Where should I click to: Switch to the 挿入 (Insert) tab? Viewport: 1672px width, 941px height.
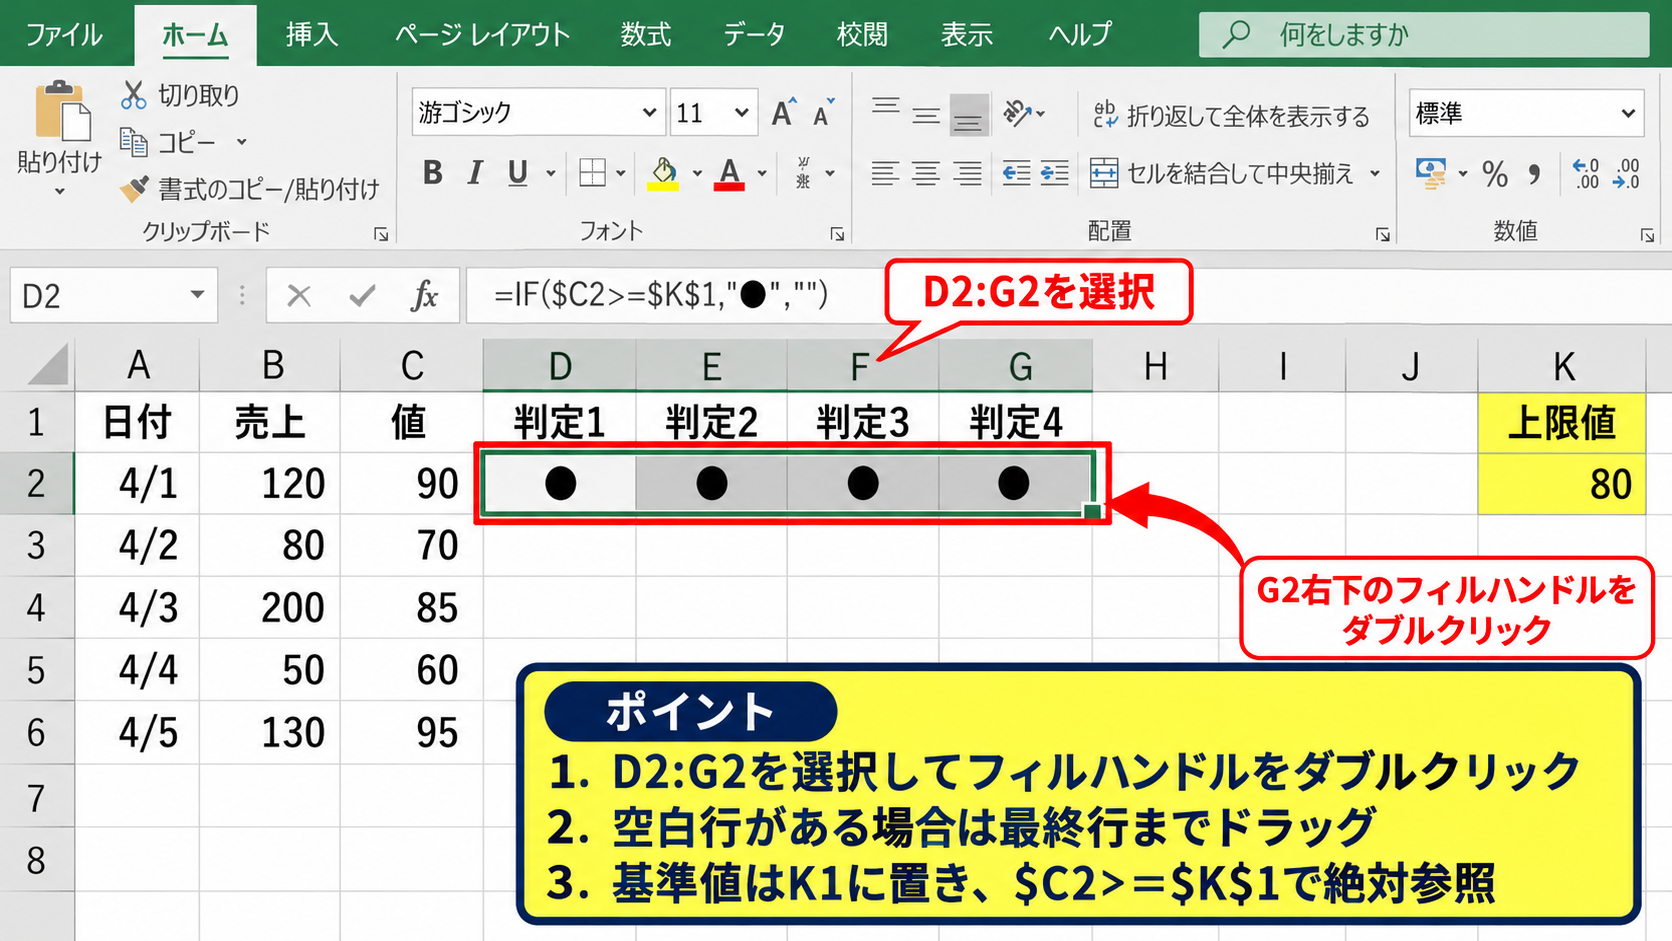[311, 35]
